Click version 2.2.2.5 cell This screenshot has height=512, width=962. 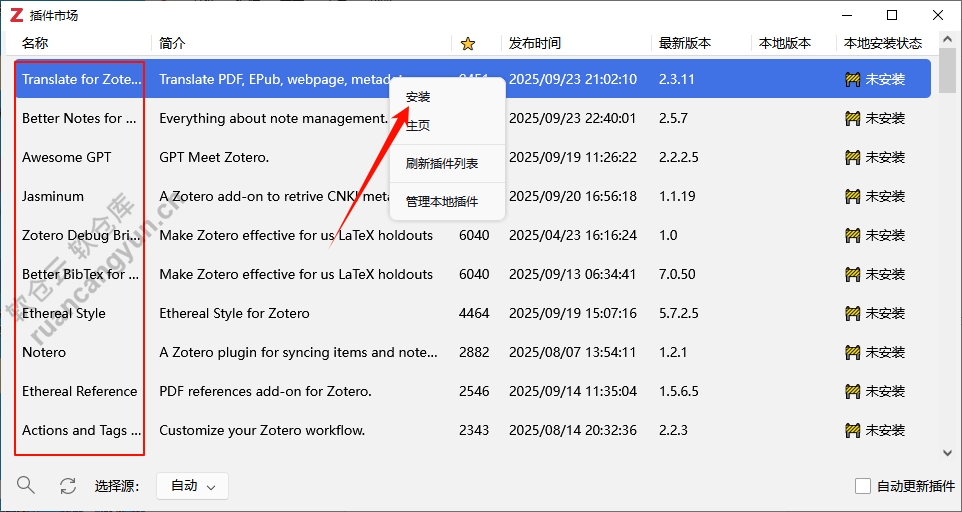(x=679, y=158)
